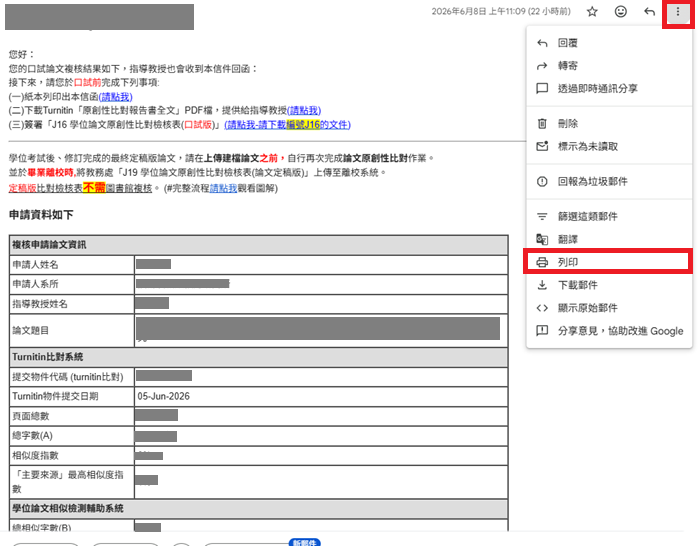
Task: Select 回報為垃圾郵件 menu item
Action: pos(609,182)
